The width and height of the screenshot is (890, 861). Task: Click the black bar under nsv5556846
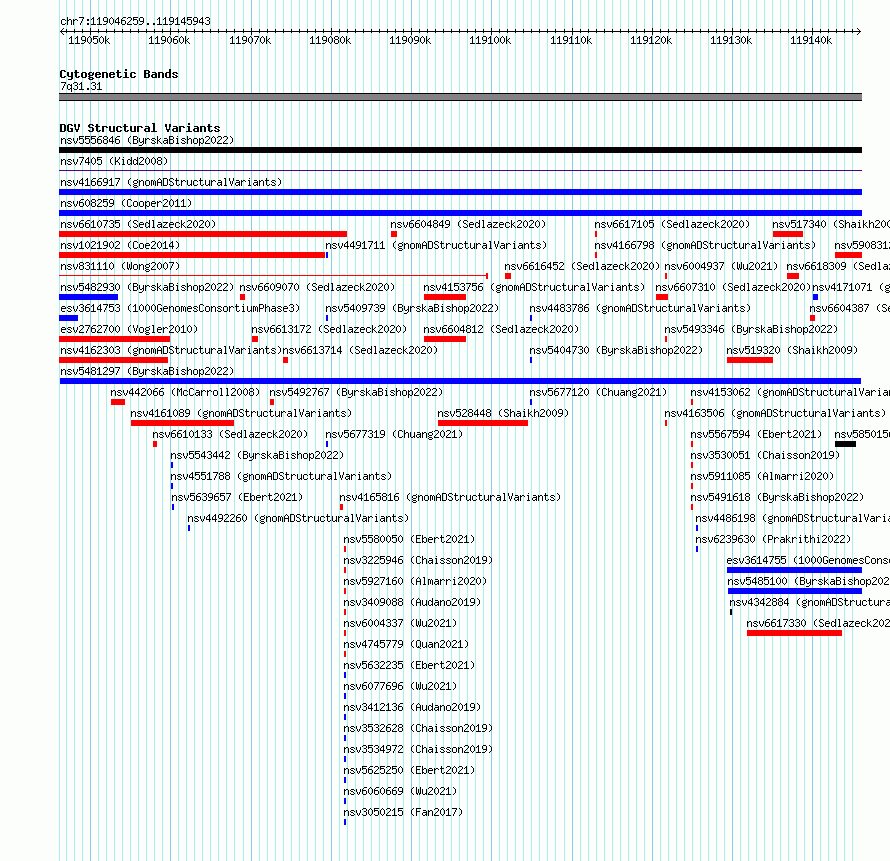(x=460, y=150)
